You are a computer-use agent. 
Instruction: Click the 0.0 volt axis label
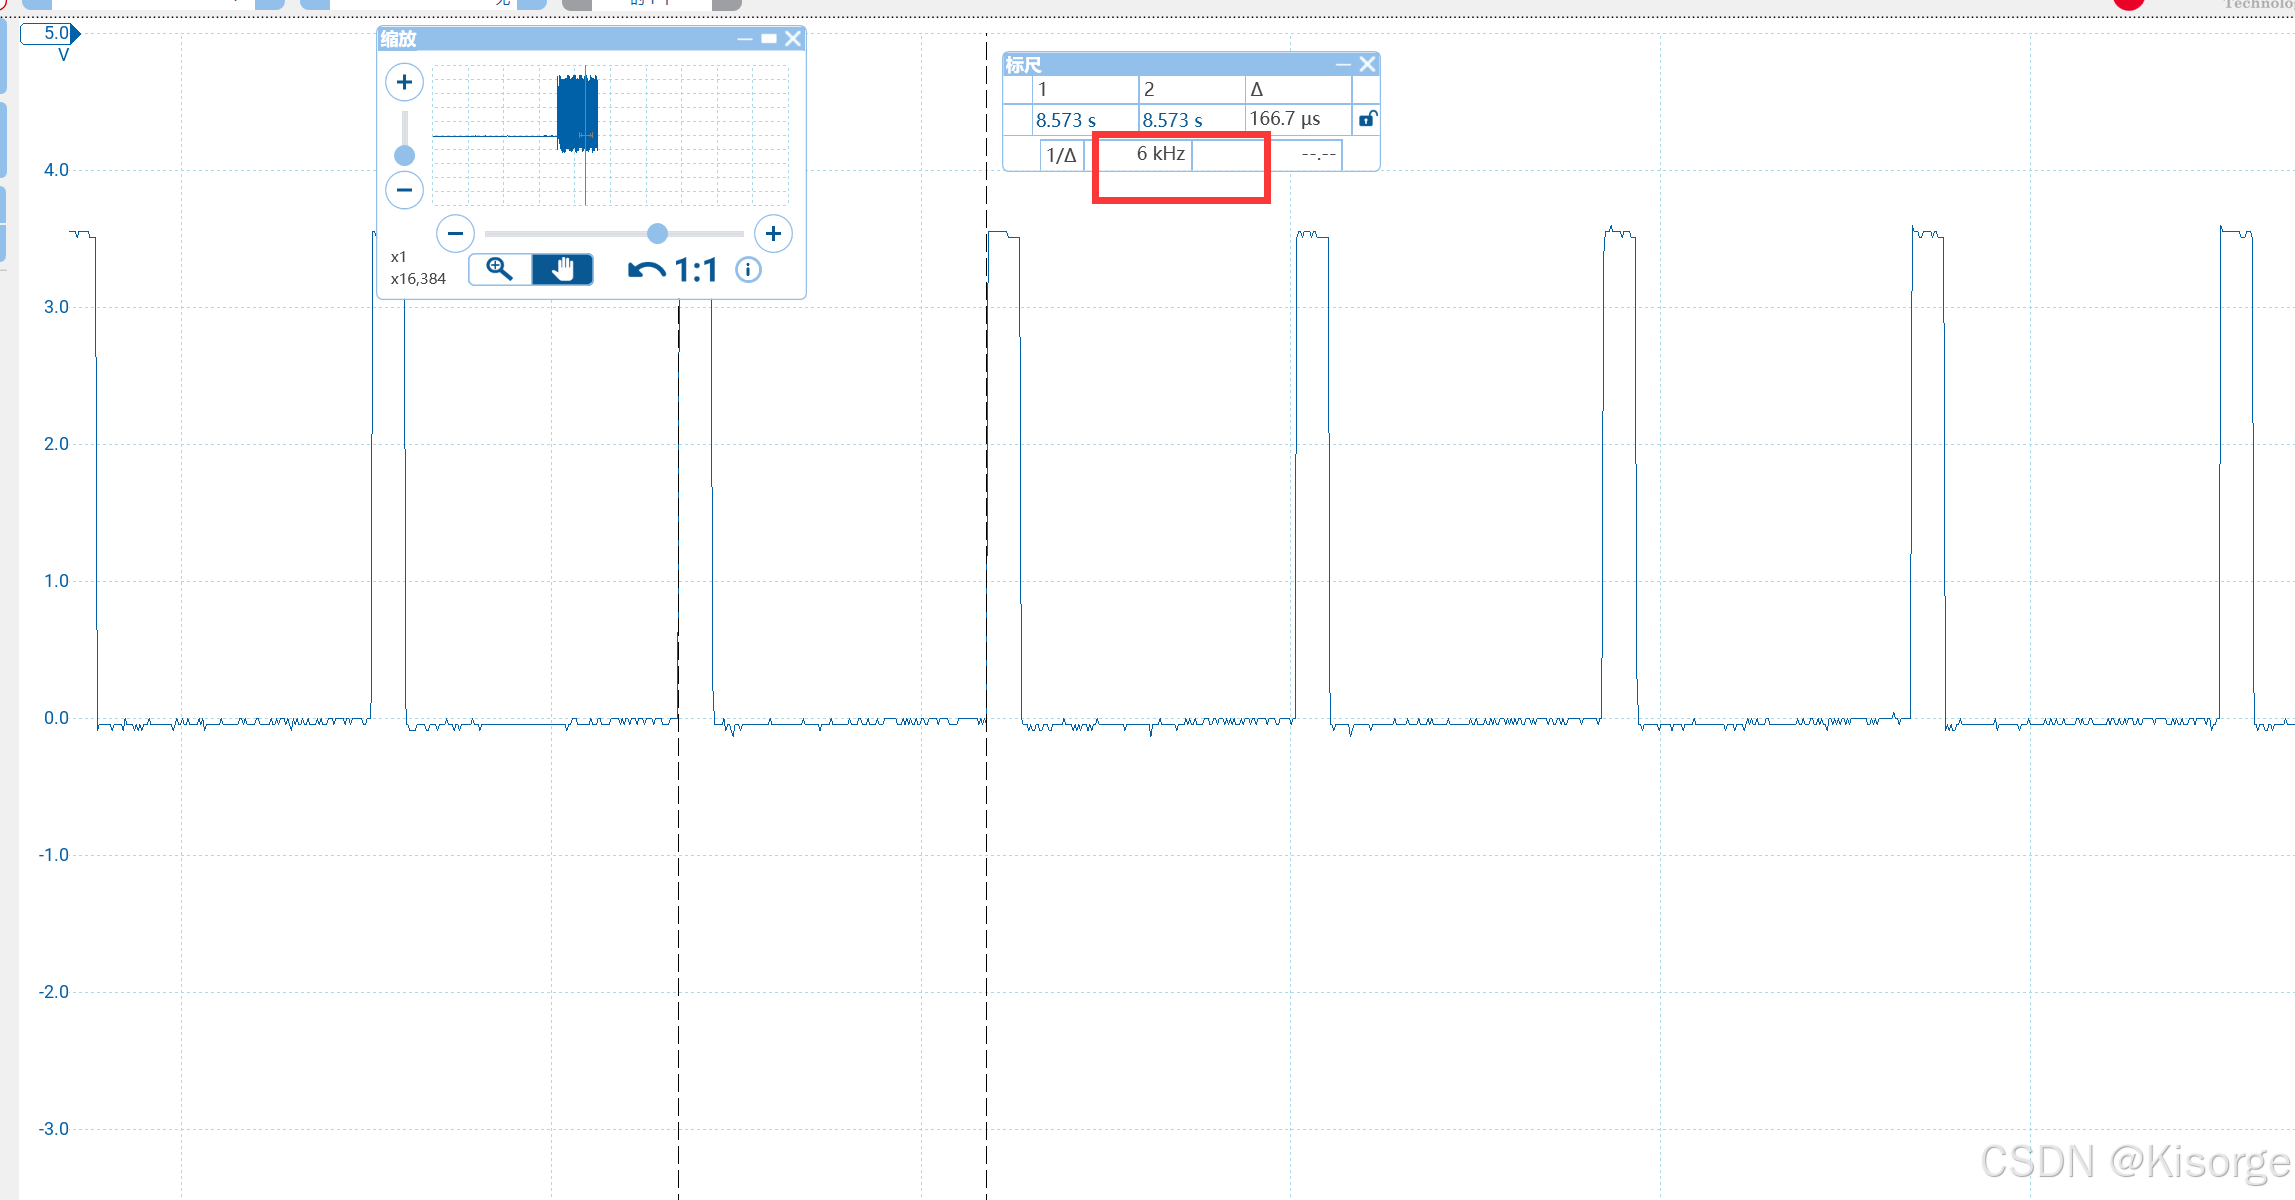[x=56, y=718]
